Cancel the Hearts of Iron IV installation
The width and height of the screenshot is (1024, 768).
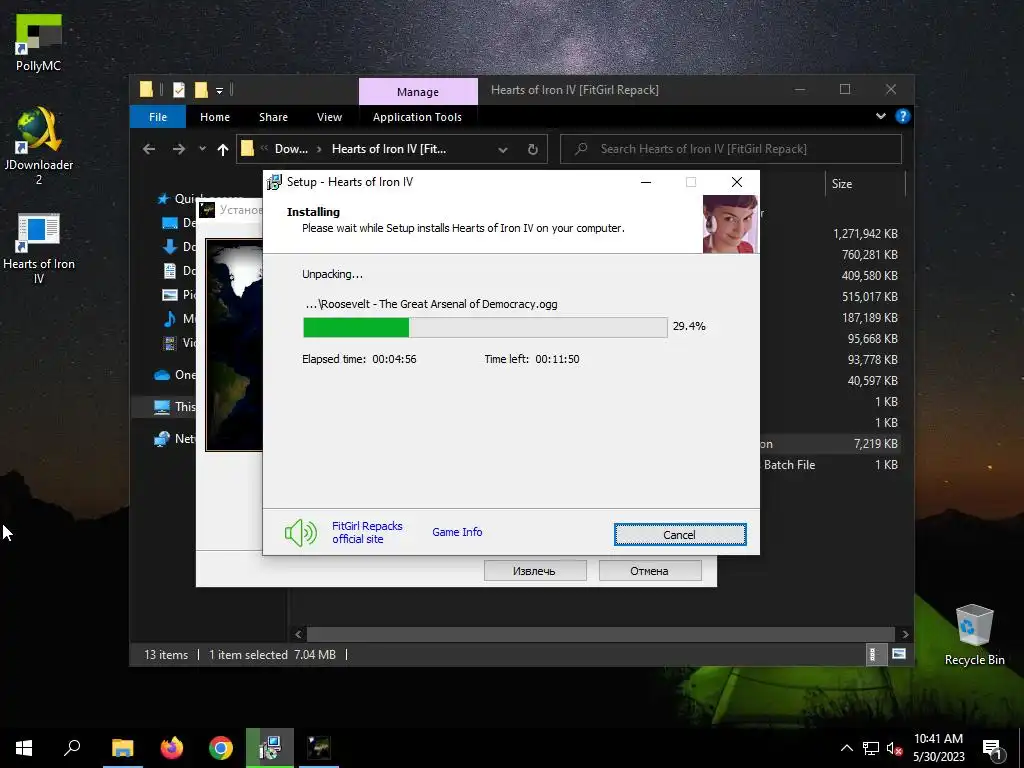[680, 534]
